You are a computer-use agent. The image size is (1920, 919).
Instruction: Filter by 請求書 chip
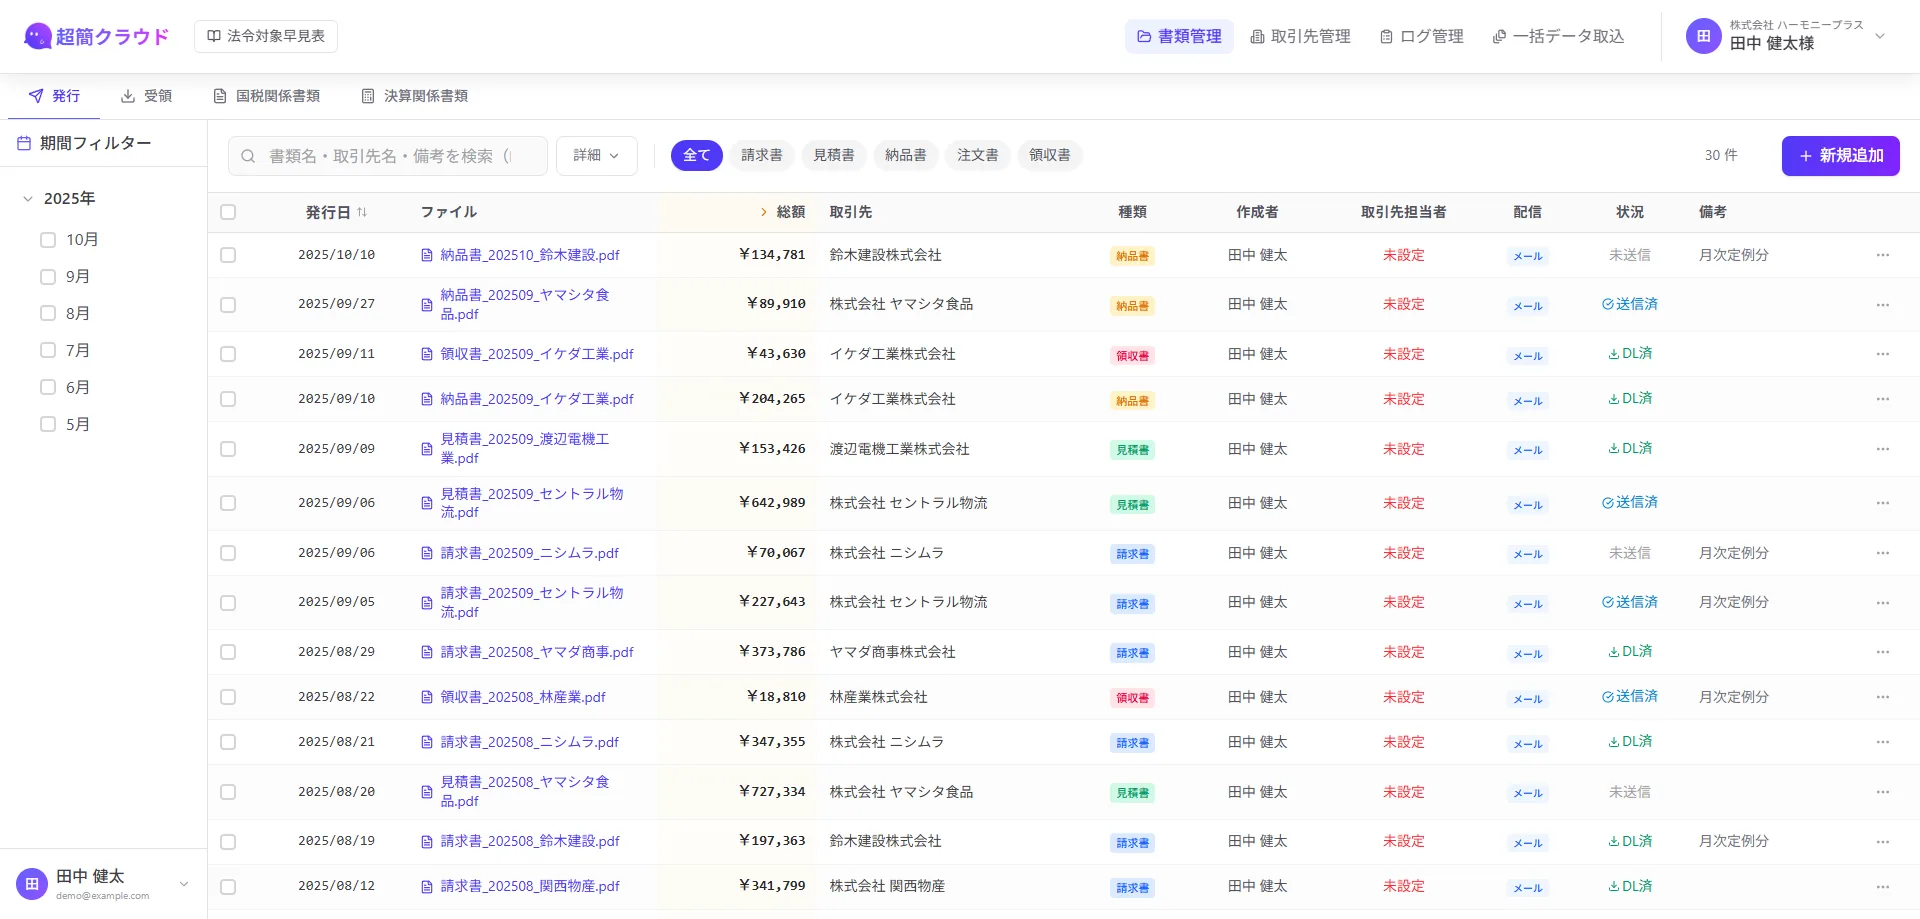pos(762,155)
